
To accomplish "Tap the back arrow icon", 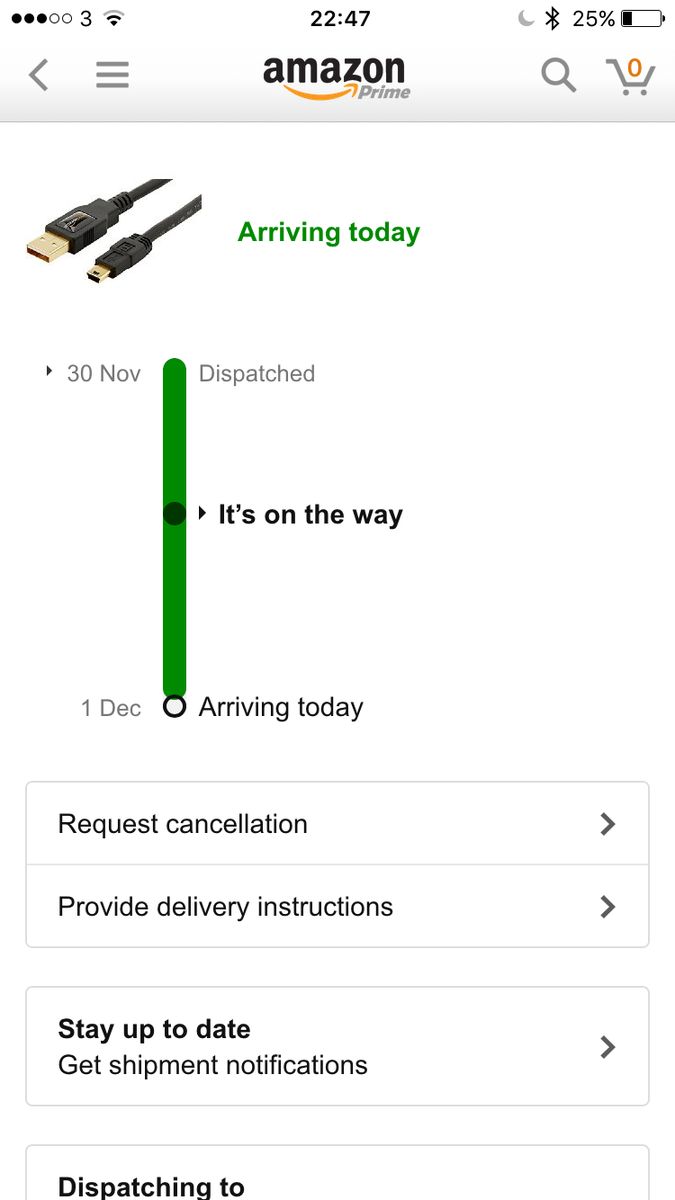I will click(39, 75).
